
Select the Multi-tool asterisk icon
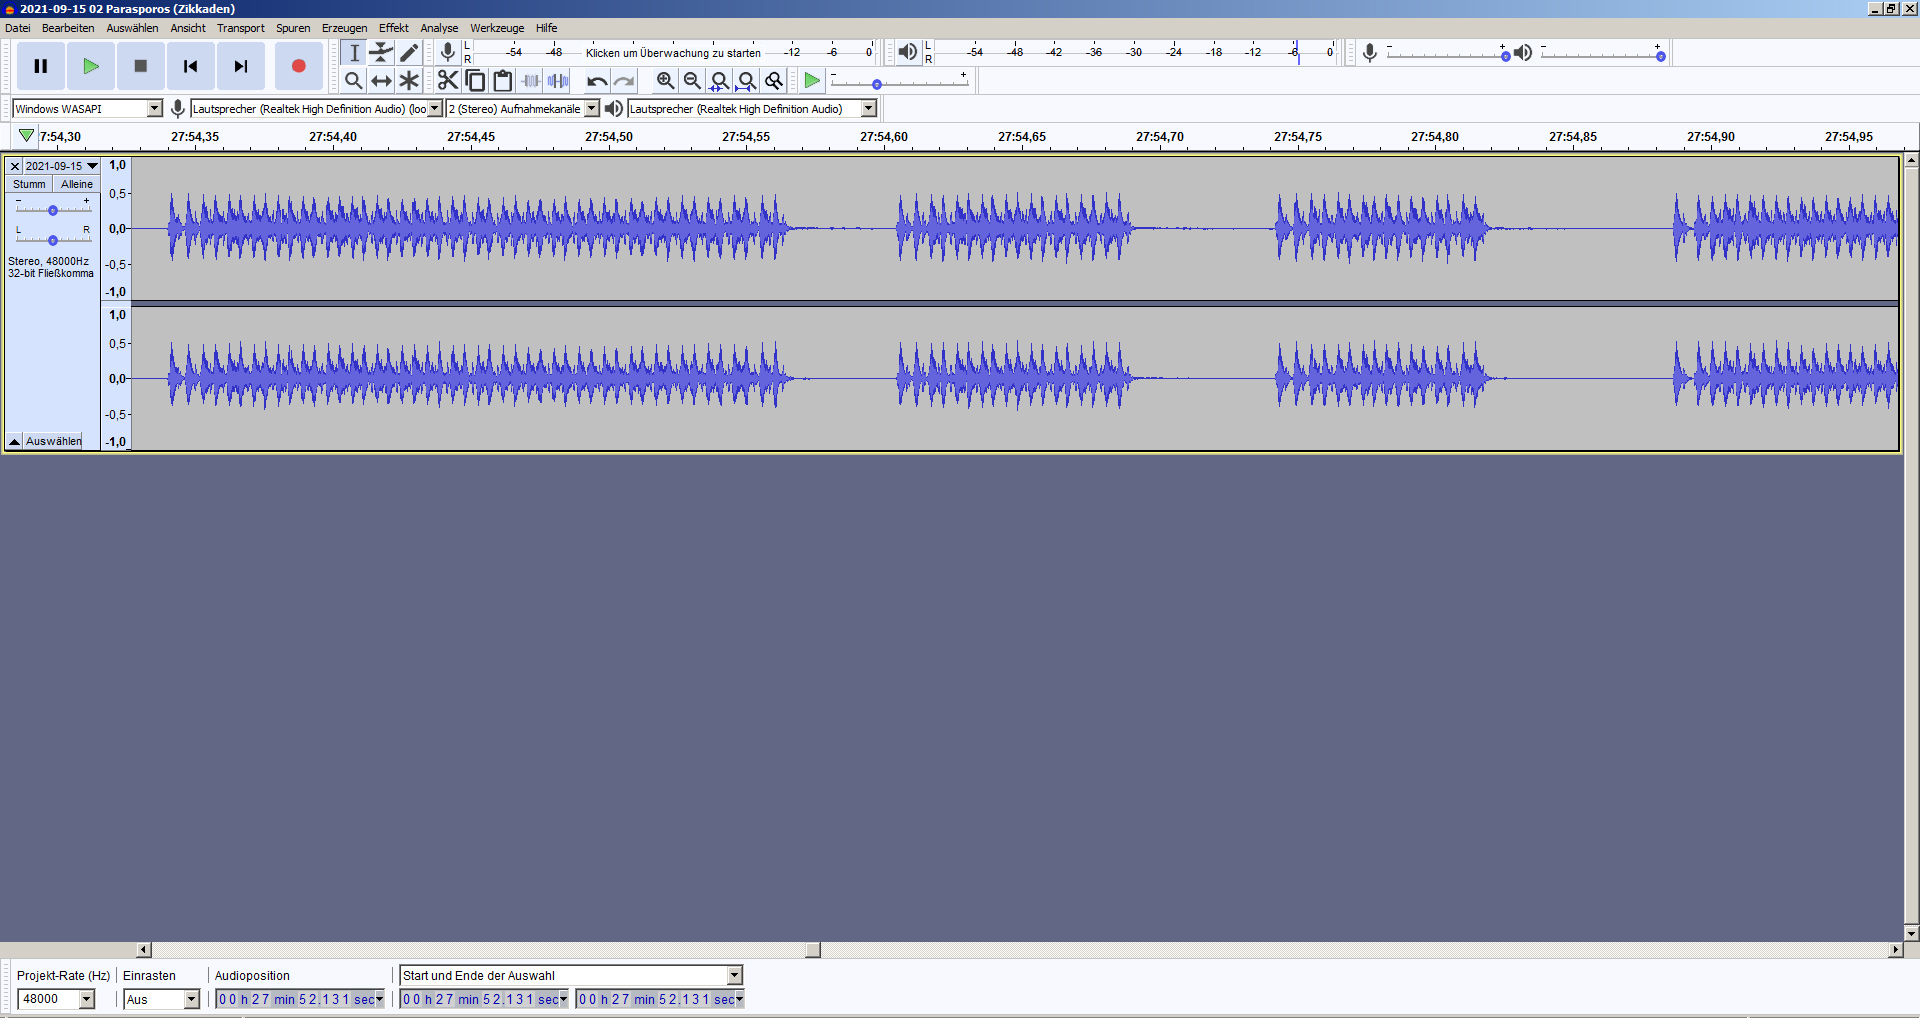409,81
